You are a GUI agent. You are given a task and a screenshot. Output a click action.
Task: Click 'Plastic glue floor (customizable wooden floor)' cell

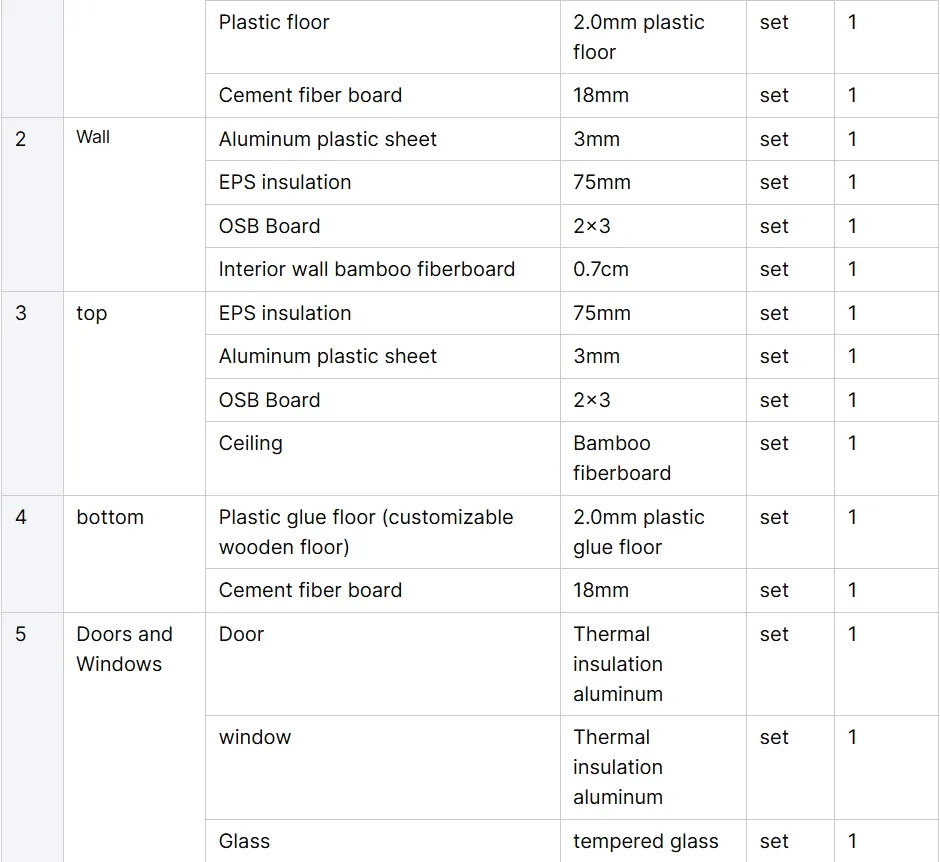tap(366, 532)
